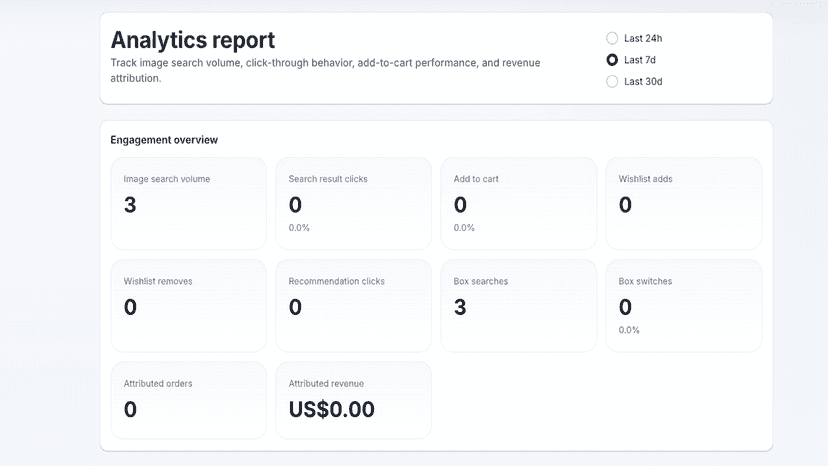Click 0.0% under Search result clicks

(x=299, y=228)
